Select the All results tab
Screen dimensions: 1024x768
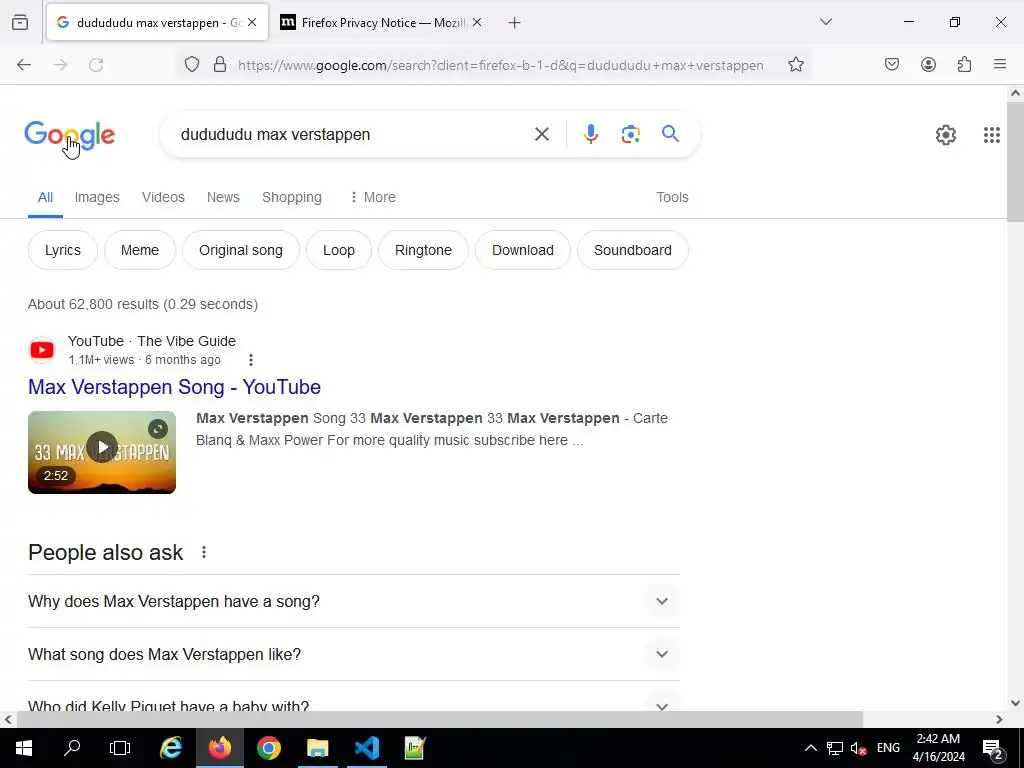pos(45,197)
